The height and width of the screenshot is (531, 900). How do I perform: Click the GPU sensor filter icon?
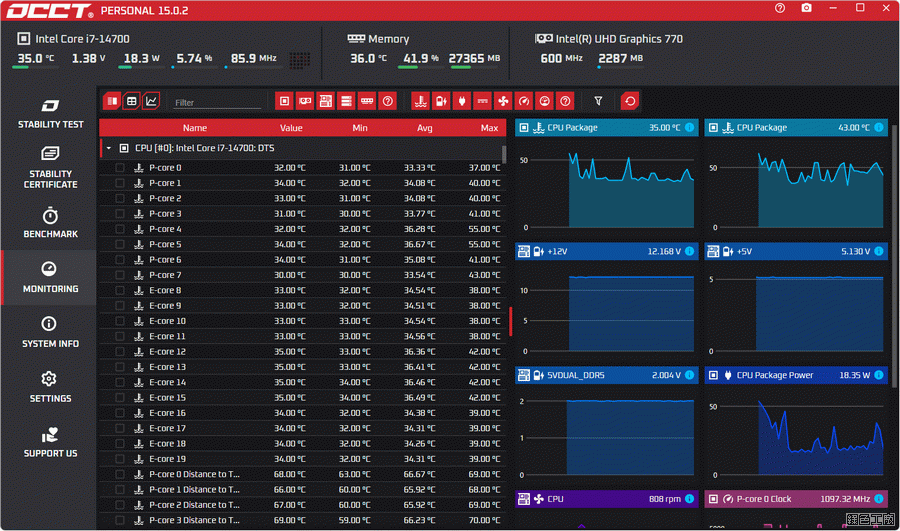(x=305, y=101)
